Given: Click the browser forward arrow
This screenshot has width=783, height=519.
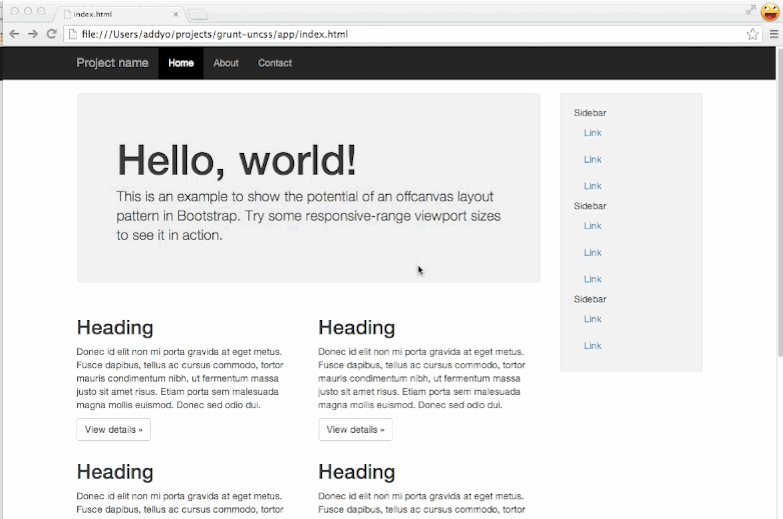Looking at the screenshot, I should 32,34.
